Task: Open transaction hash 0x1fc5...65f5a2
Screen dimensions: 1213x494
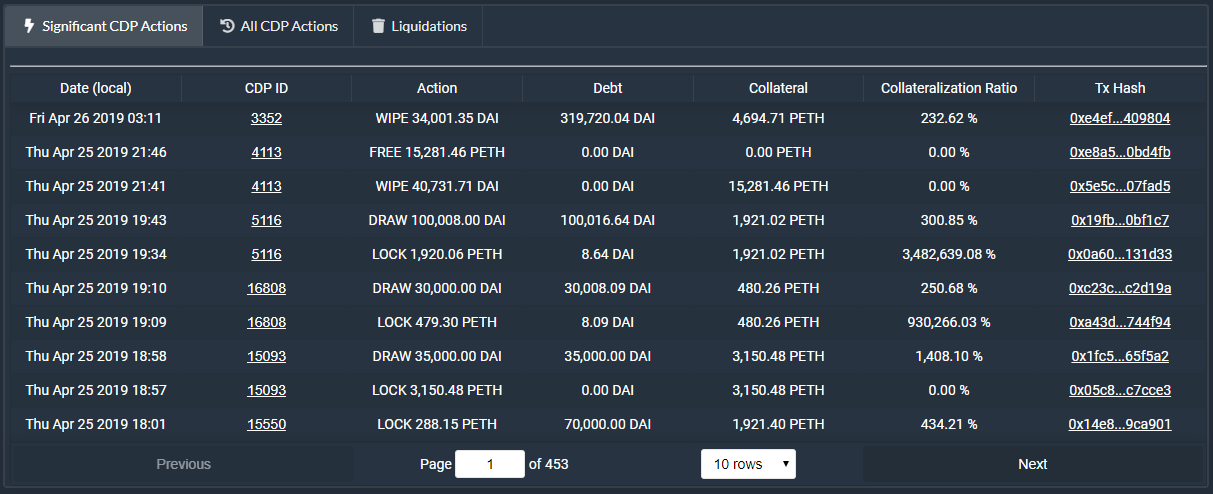Action: [x=1120, y=356]
